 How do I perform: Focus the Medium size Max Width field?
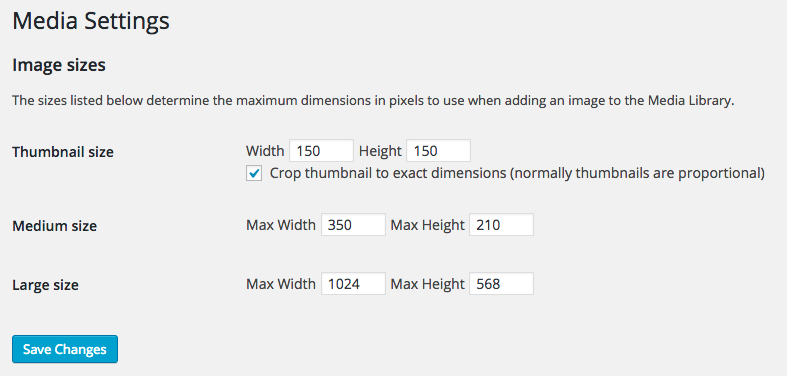[353, 224]
